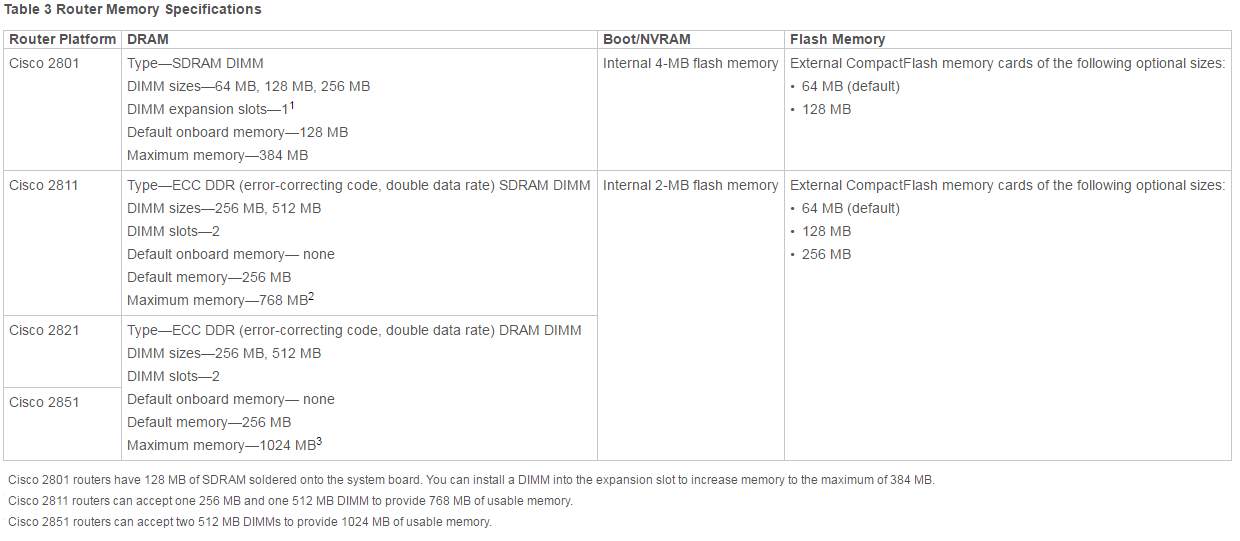Click the 128 MB bullet in Cisco 2801 flash list
The width and height of the screenshot is (1240, 541).
tap(826, 109)
